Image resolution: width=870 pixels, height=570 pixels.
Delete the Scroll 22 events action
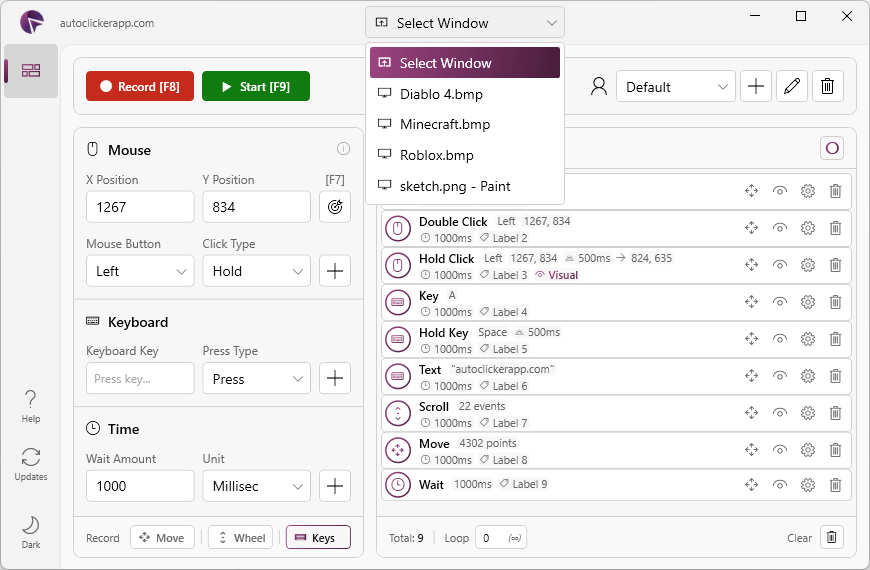point(835,413)
